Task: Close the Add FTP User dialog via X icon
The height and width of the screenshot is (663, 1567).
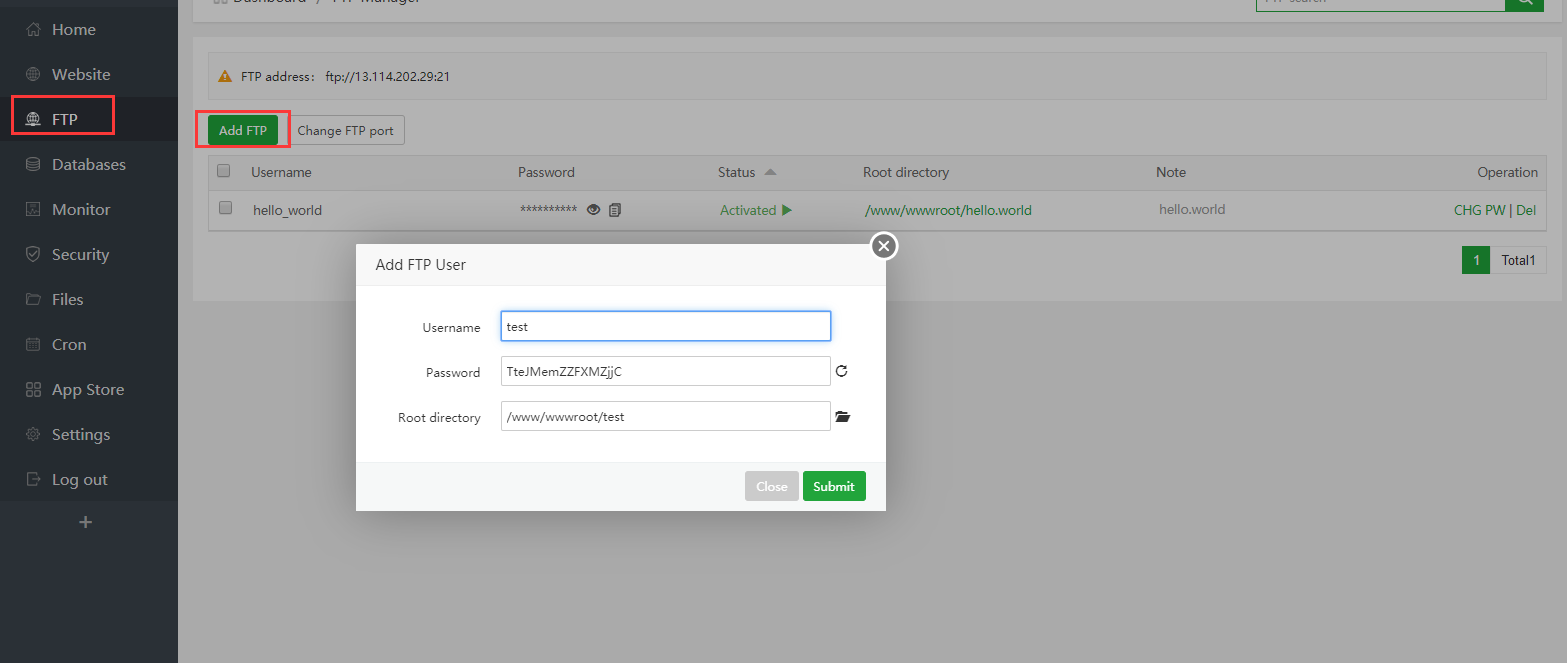Action: point(883,246)
